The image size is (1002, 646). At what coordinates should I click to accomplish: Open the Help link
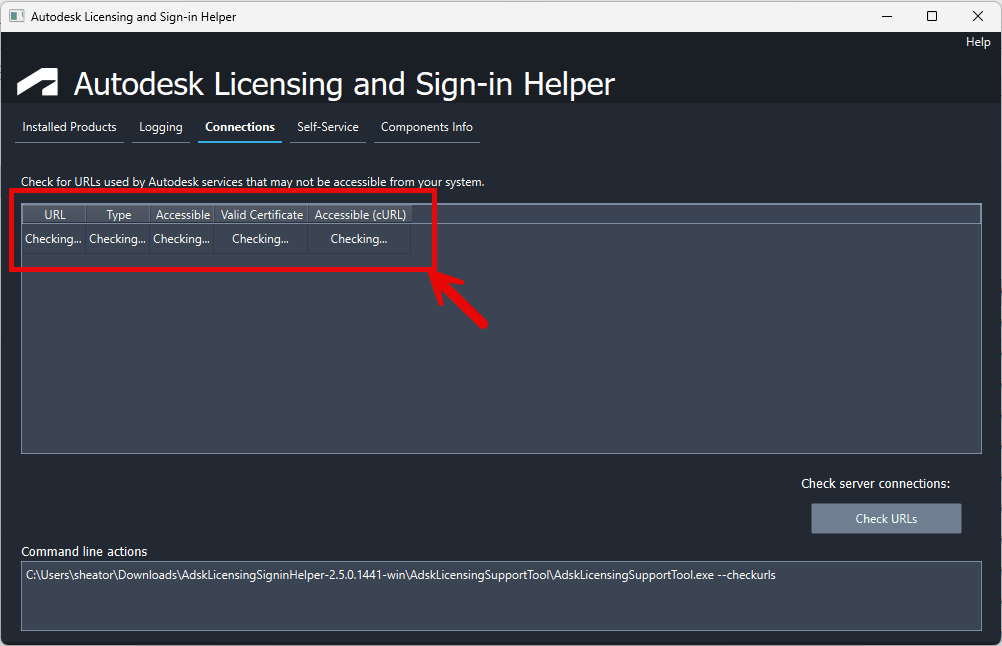978,42
